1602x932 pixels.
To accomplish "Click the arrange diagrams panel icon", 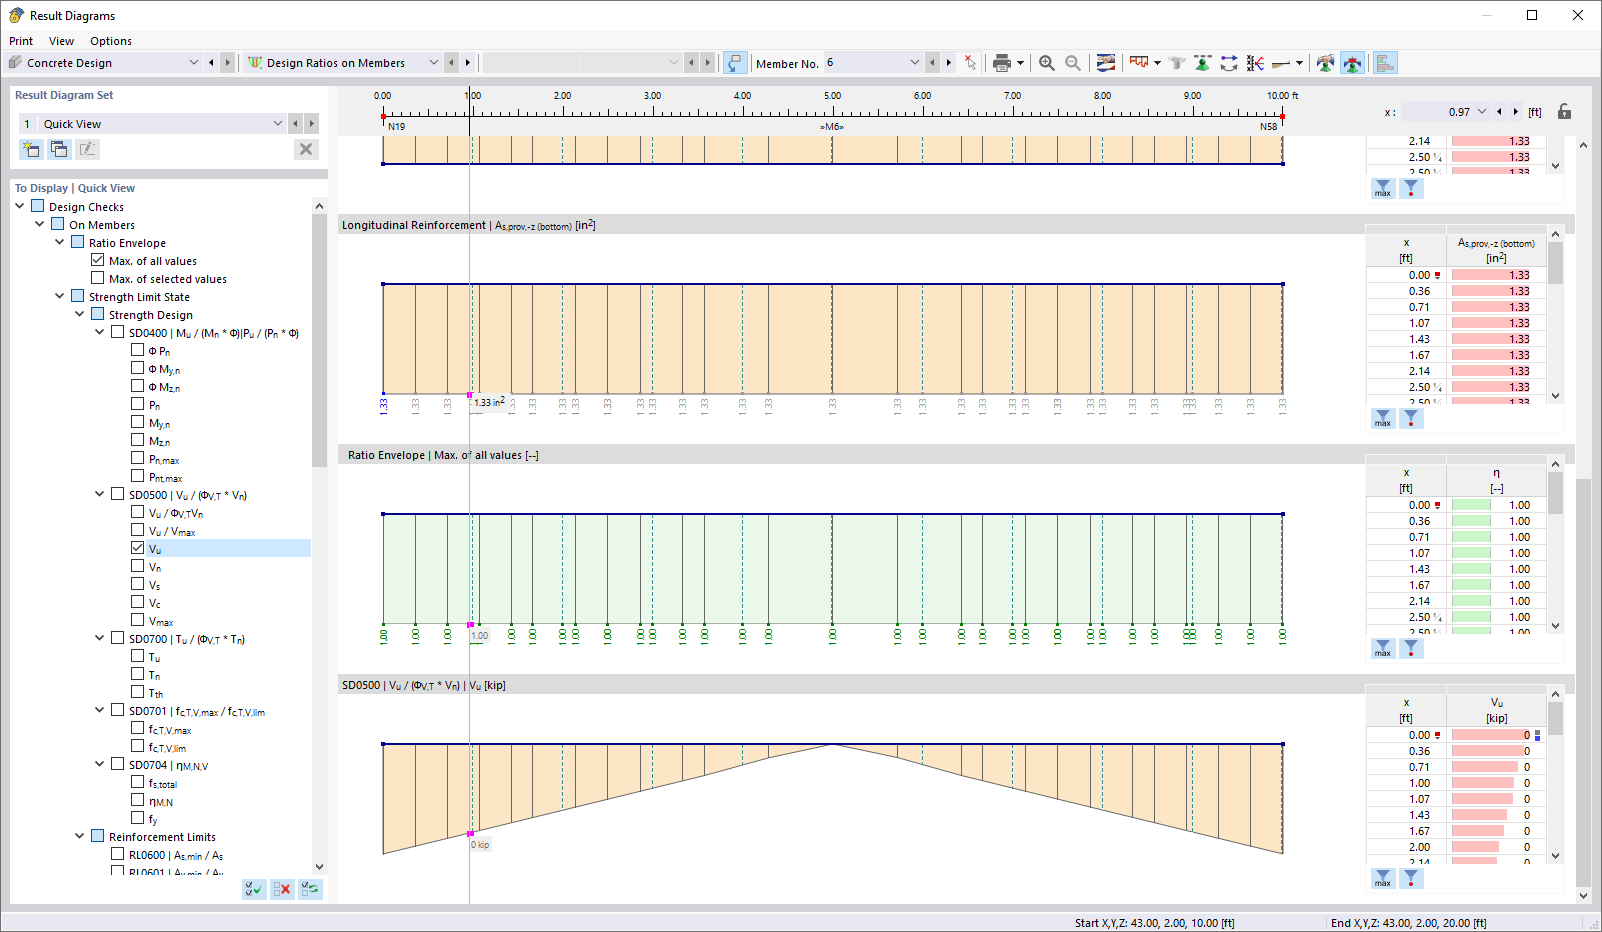I will (x=1386, y=62).
